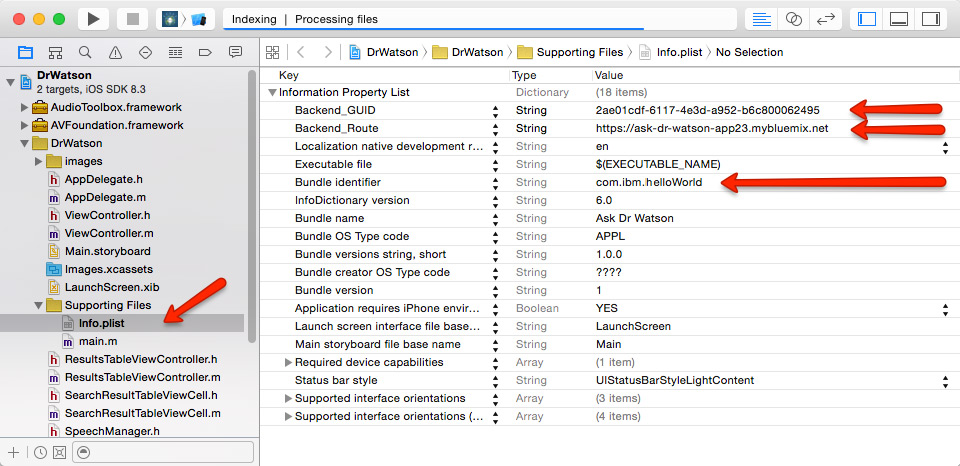Add a new file with plus button
This screenshot has width=960, height=466.
tap(13, 453)
